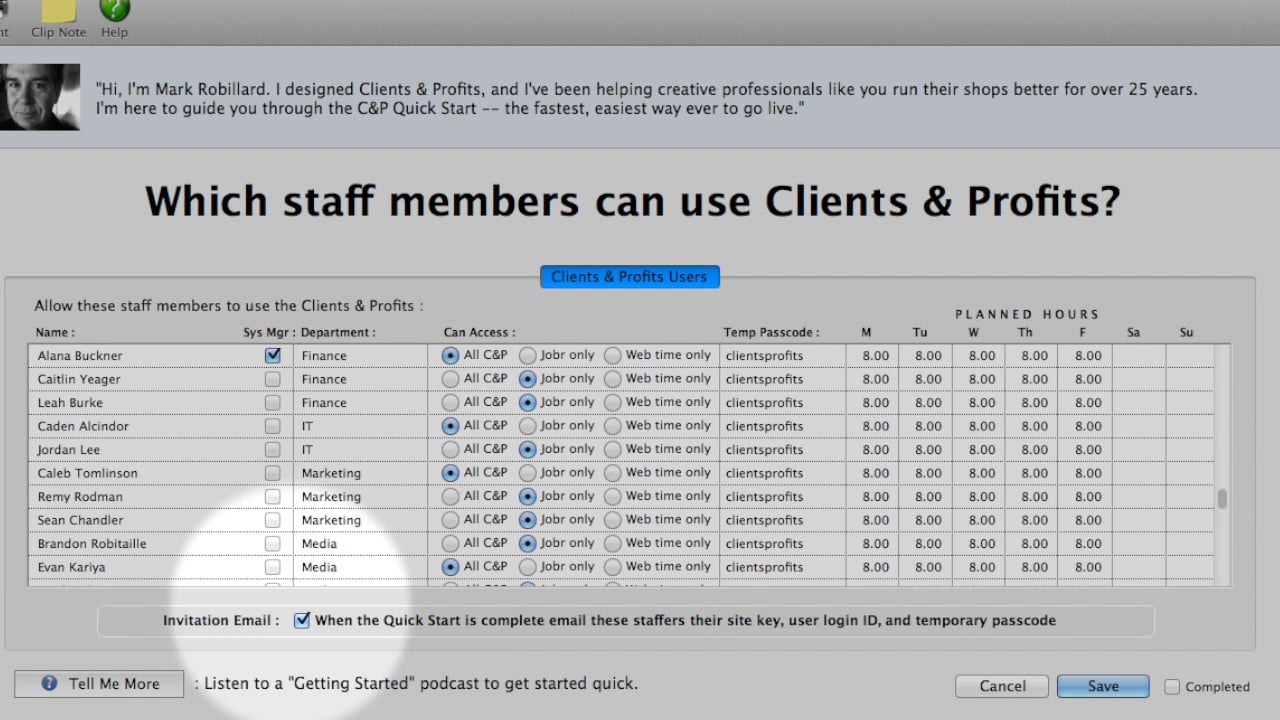Image resolution: width=1280 pixels, height=720 pixels.
Task: Mark the Completed checkbox
Action: pos(1172,687)
